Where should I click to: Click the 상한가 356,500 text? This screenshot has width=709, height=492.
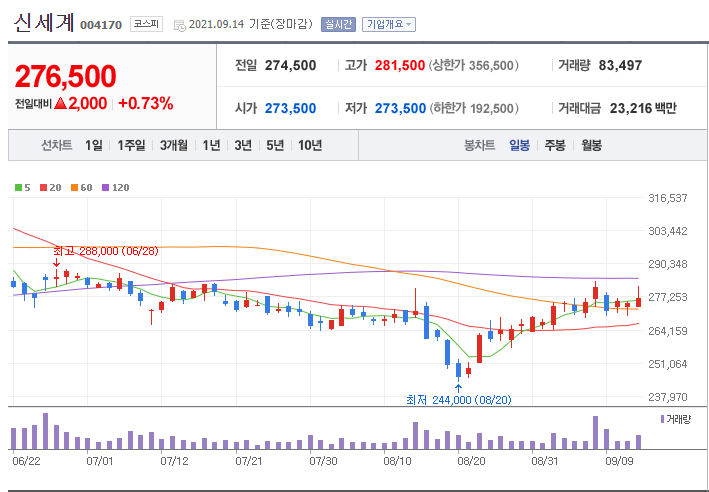coord(473,66)
